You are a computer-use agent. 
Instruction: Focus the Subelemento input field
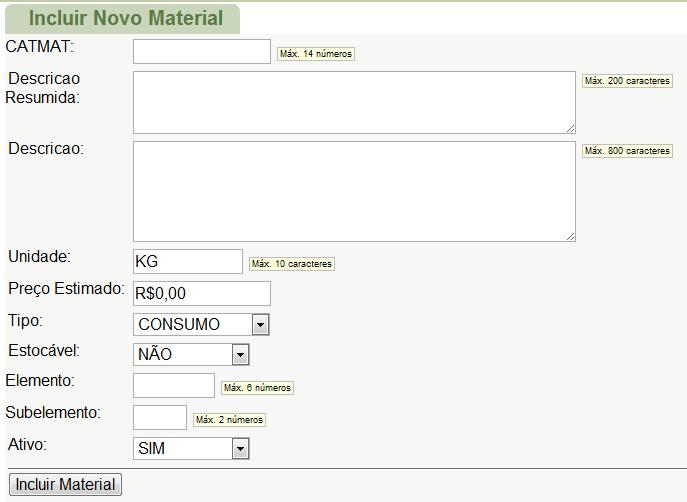(159, 418)
